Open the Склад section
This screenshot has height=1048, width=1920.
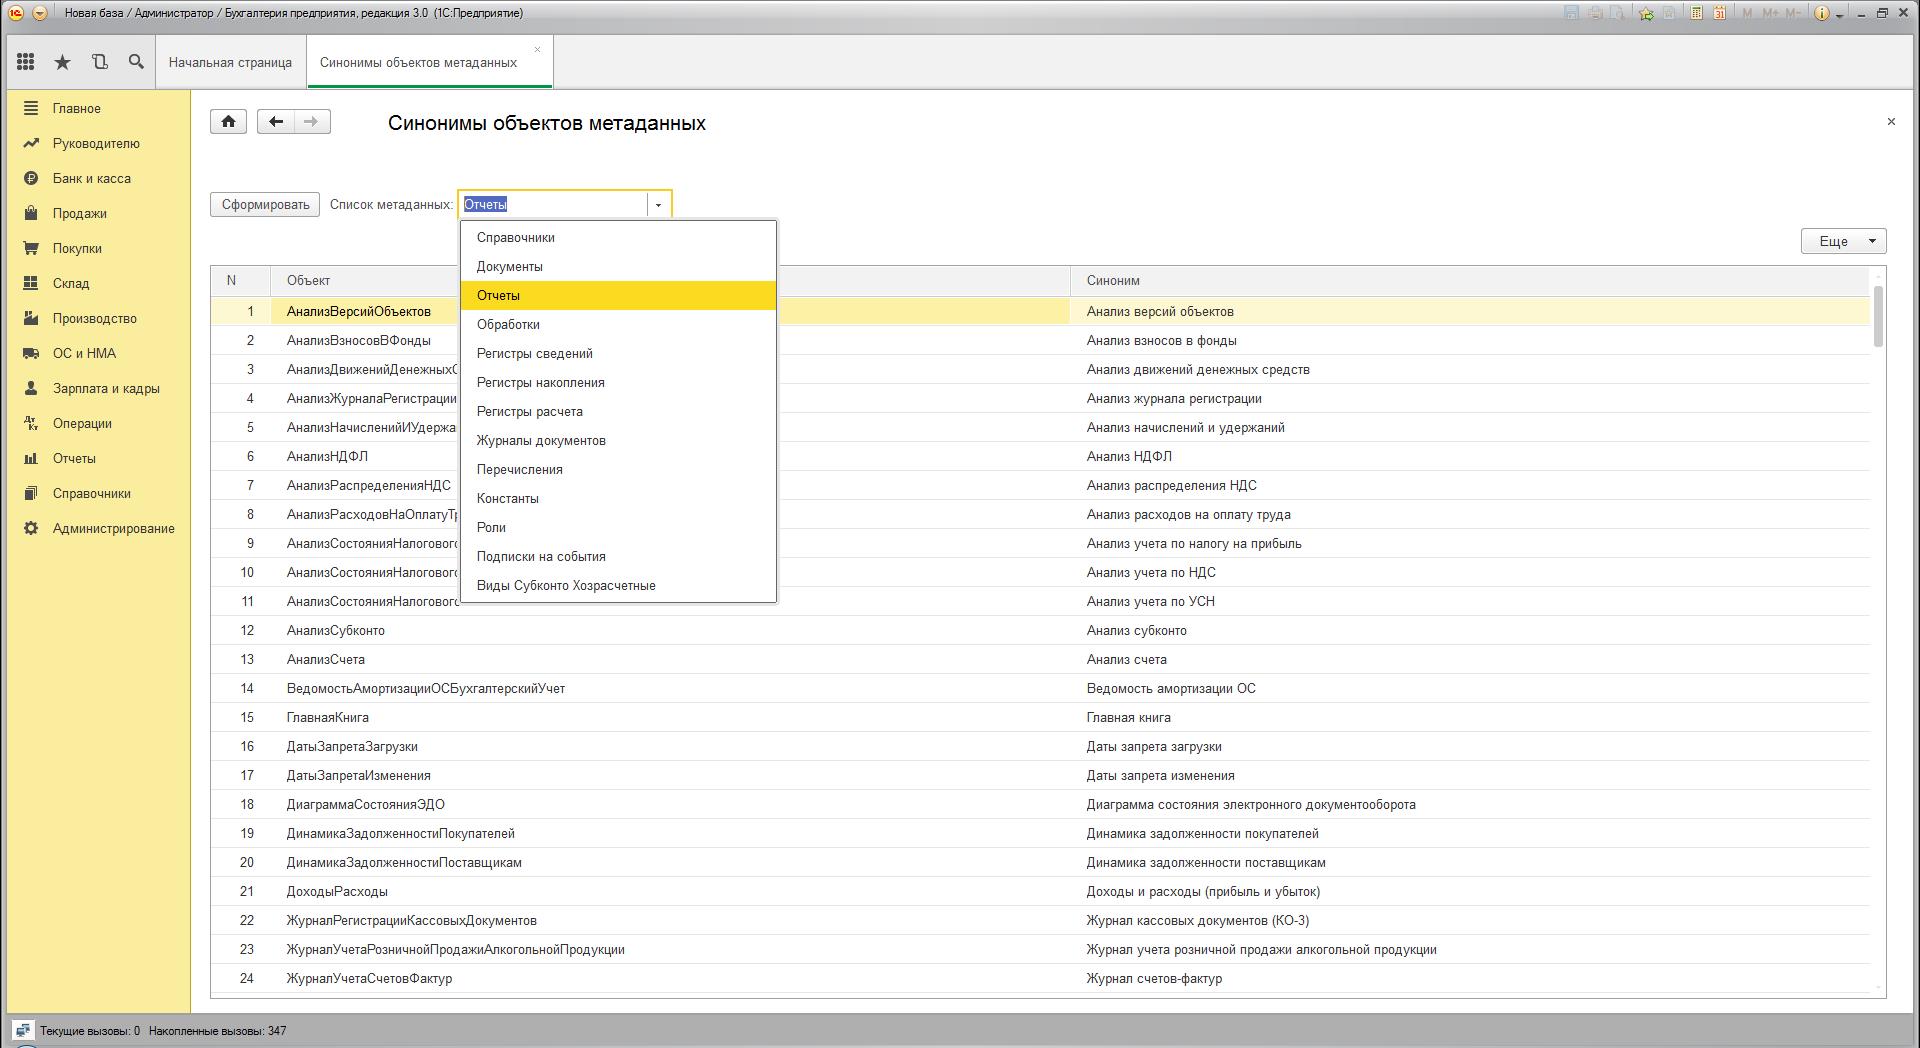point(99,283)
